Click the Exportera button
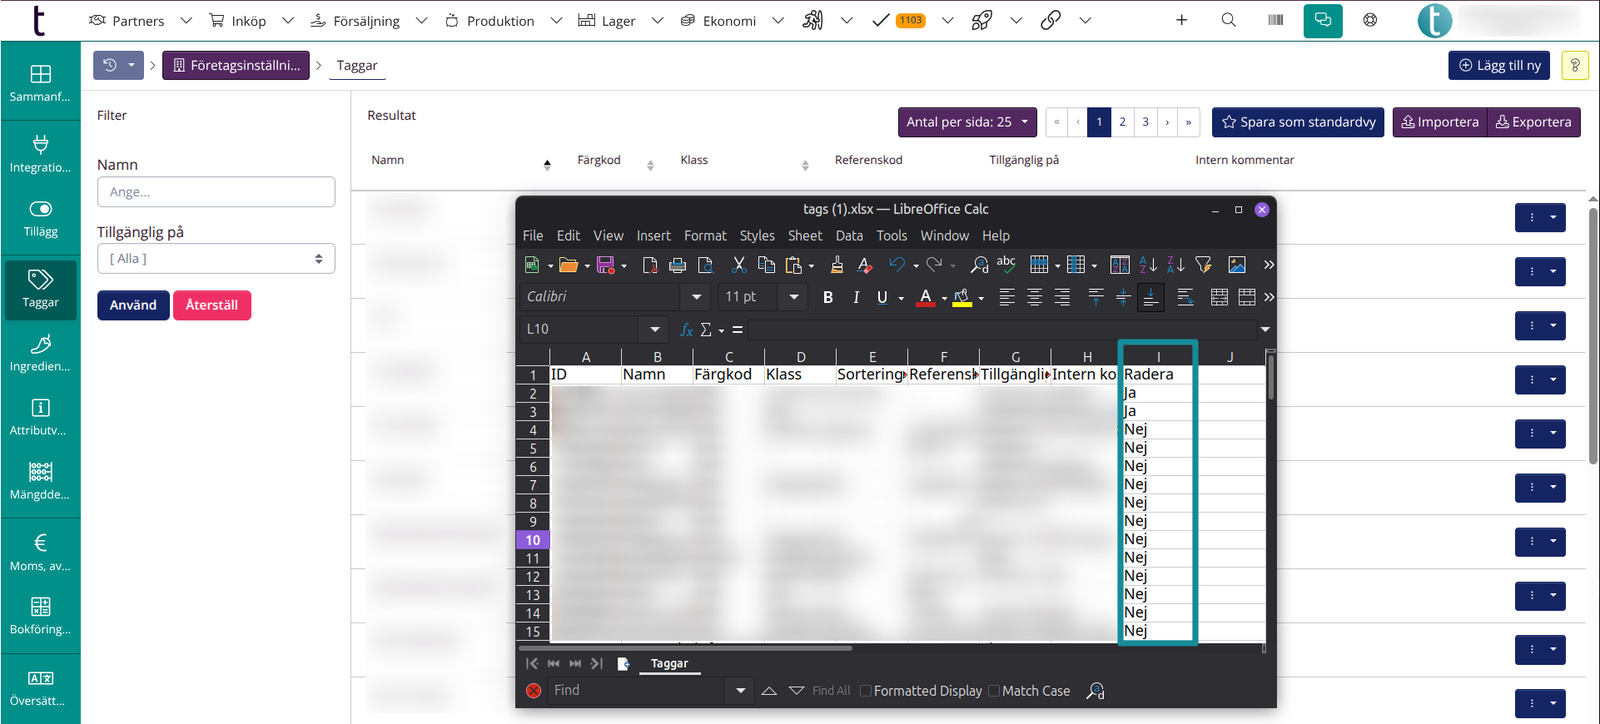1600x724 pixels. point(1534,122)
